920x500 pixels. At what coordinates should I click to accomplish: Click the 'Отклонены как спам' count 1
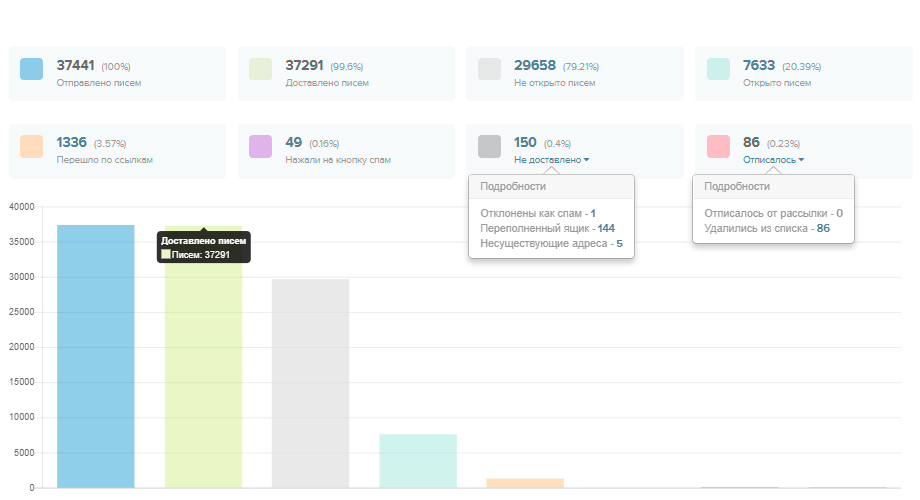coord(593,213)
